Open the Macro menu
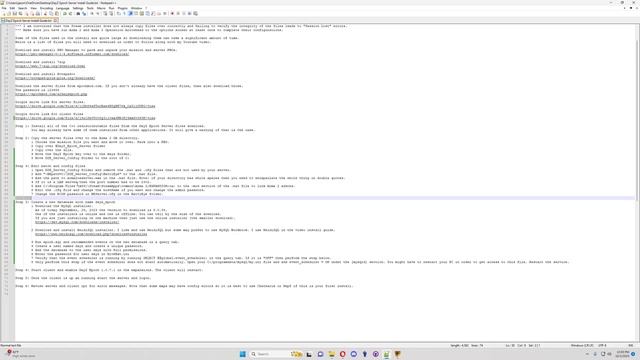 click(101, 8)
